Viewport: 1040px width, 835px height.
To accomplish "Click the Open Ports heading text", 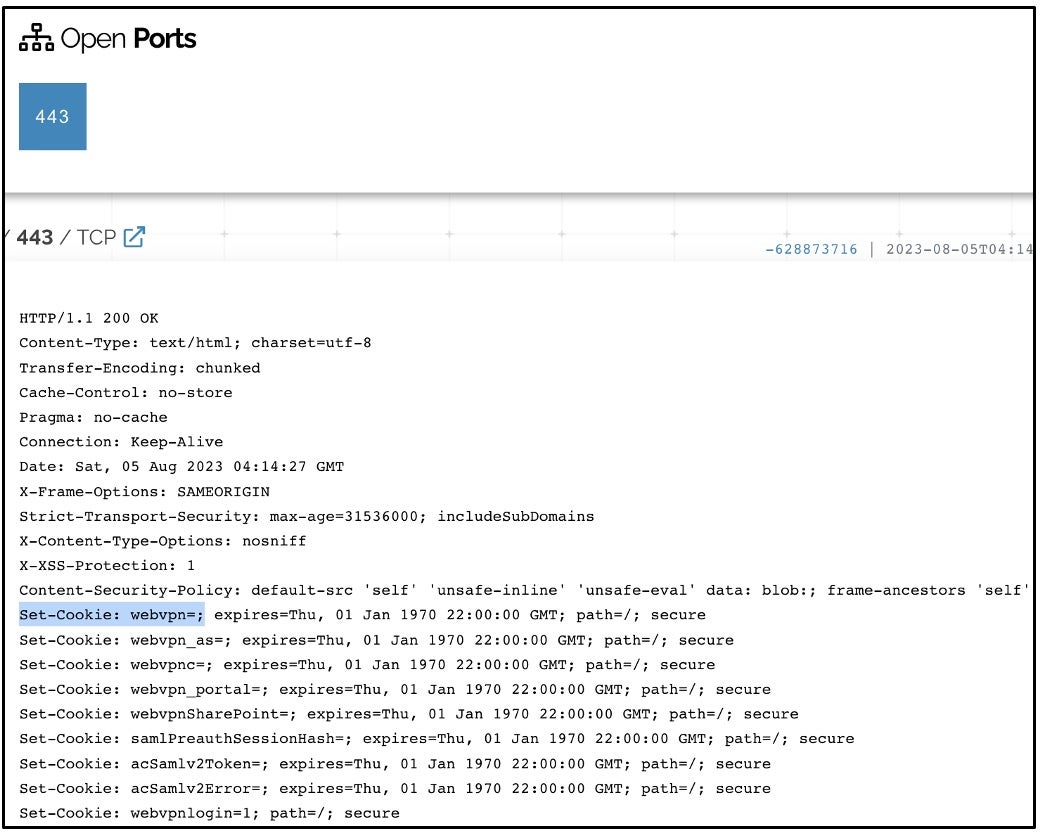I will tap(128, 39).
